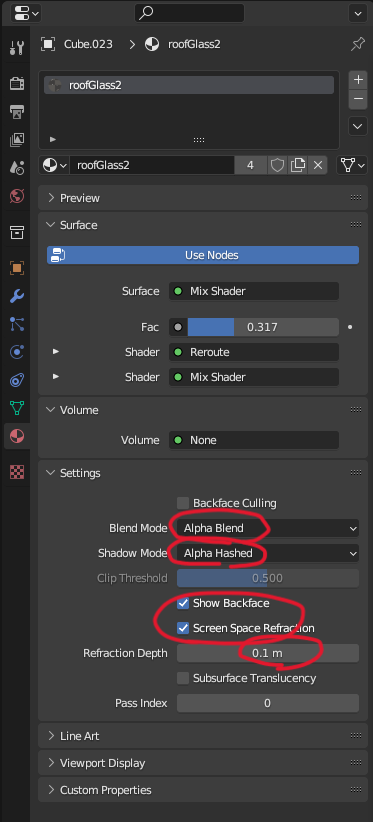Uncheck the Show Backface option
Viewport: 373px width, 822px height.
[x=183, y=603]
